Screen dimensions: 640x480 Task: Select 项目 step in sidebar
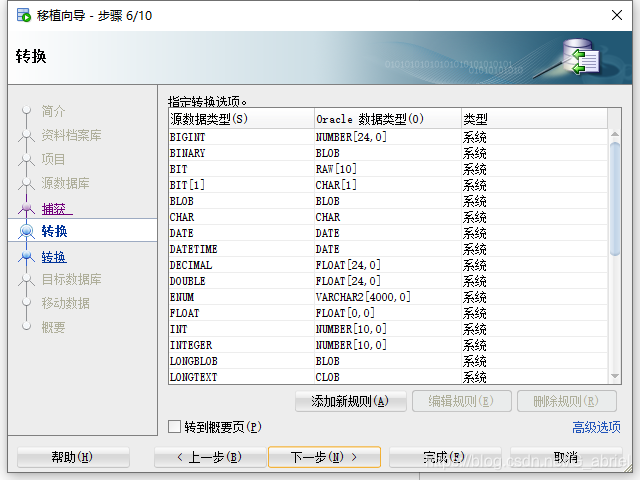[53, 159]
